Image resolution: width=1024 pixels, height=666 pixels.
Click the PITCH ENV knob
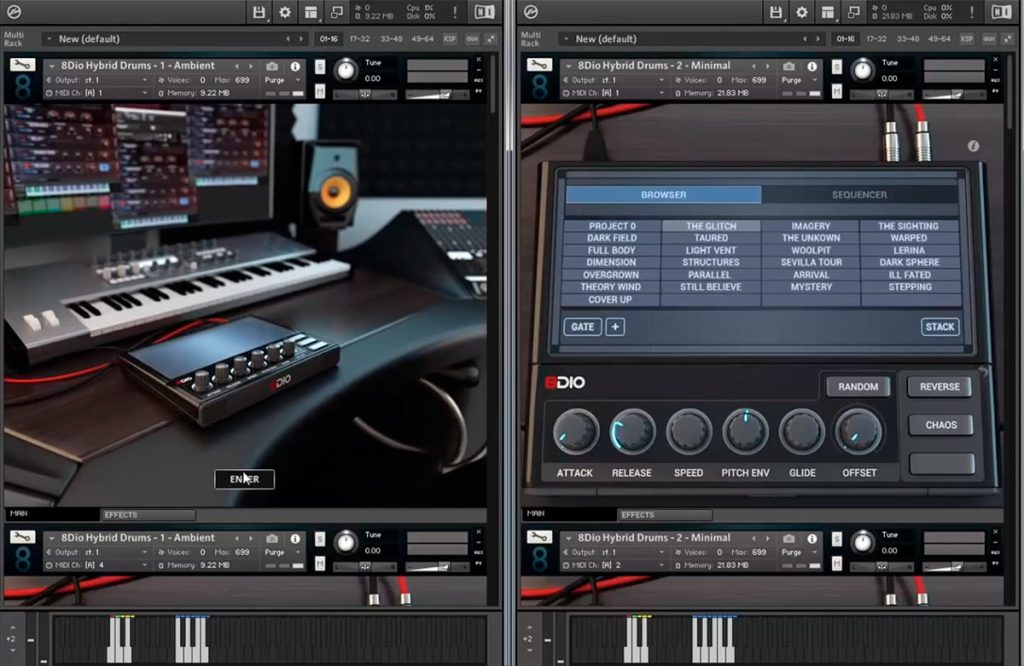[x=745, y=432]
